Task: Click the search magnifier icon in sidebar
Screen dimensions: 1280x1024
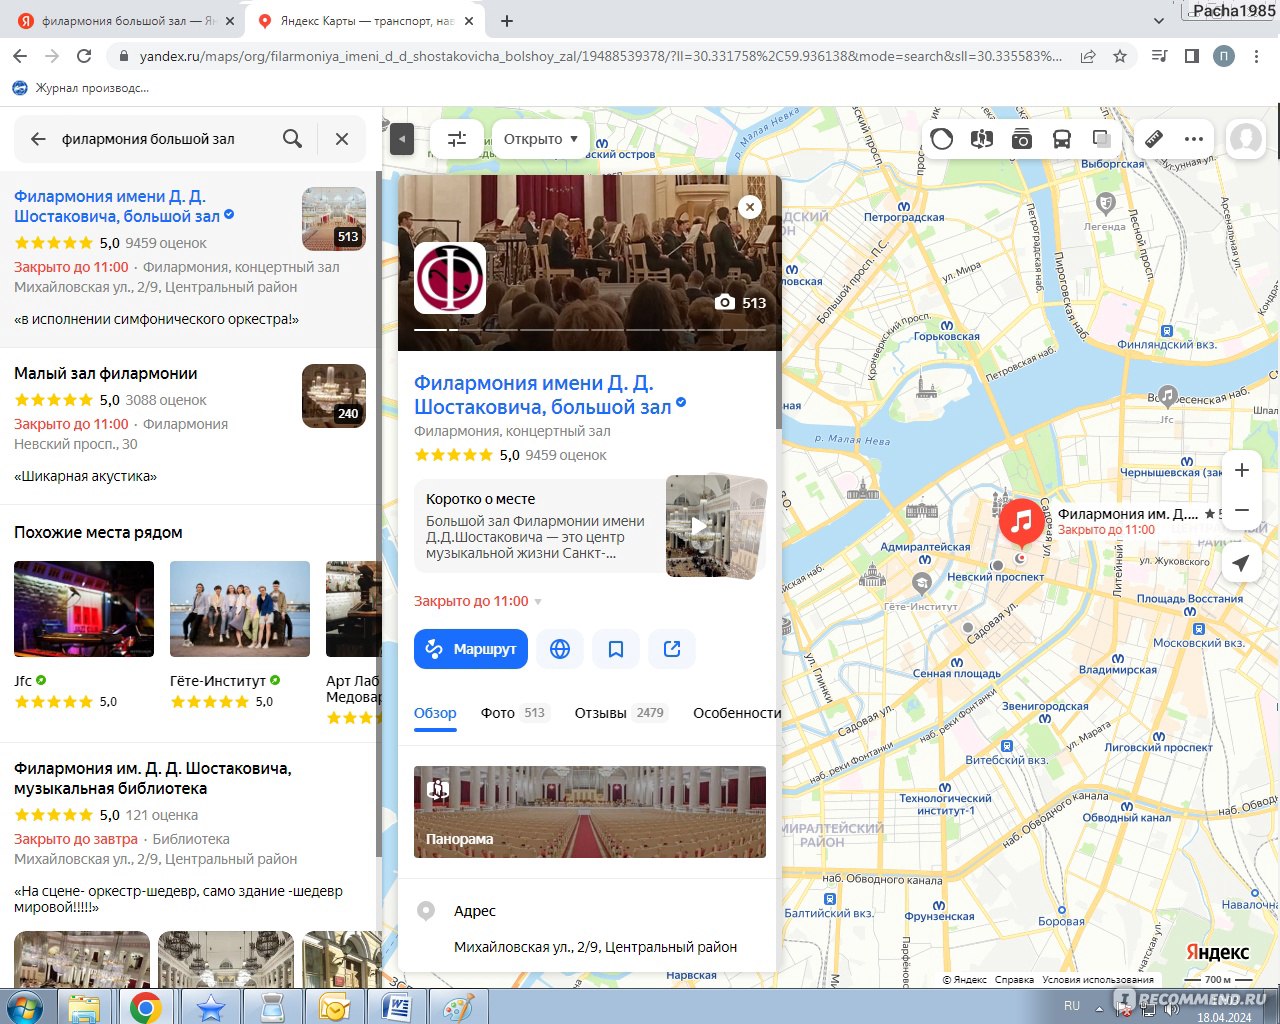Action: coord(292,139)
